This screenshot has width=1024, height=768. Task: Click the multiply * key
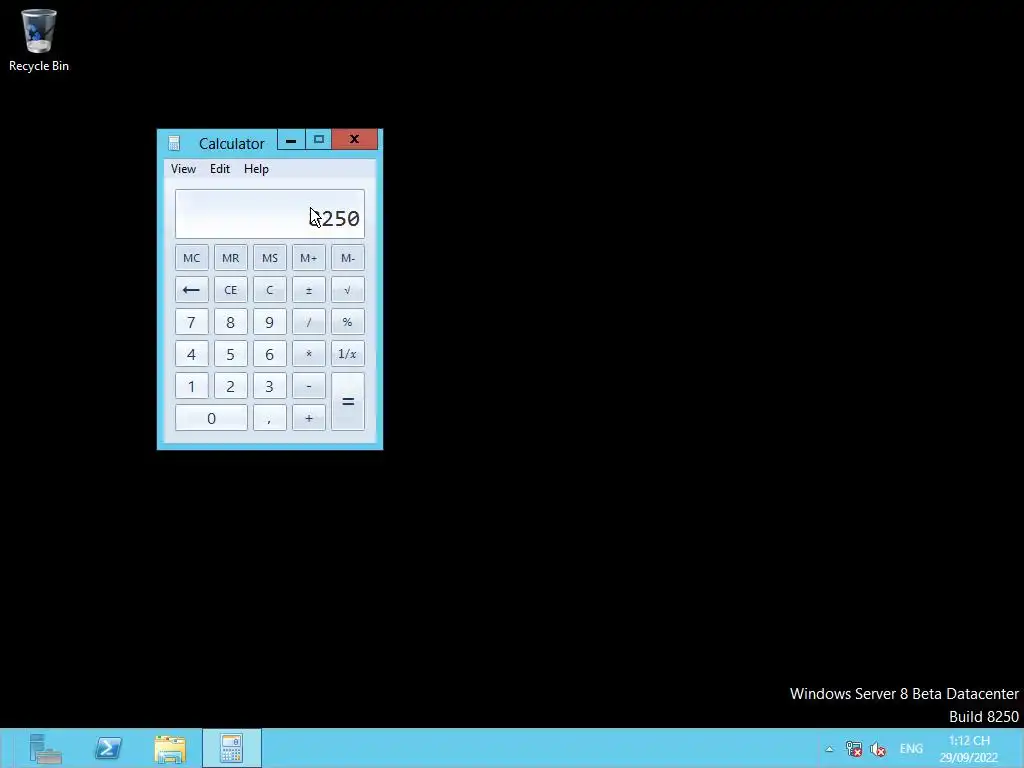[x=309, y=354]
